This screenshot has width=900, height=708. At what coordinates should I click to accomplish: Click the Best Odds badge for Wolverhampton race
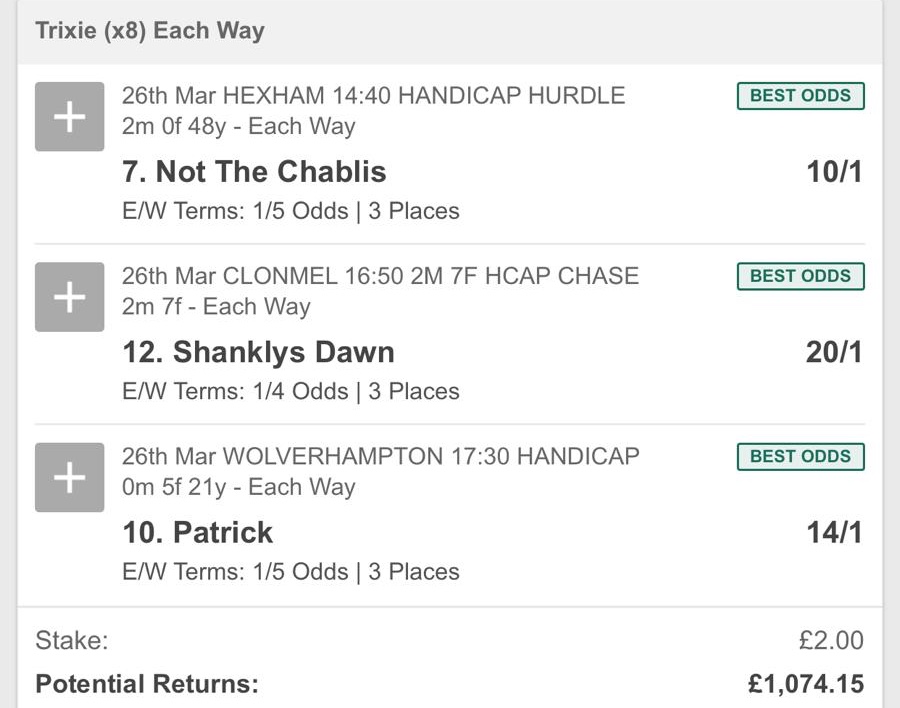800,456
